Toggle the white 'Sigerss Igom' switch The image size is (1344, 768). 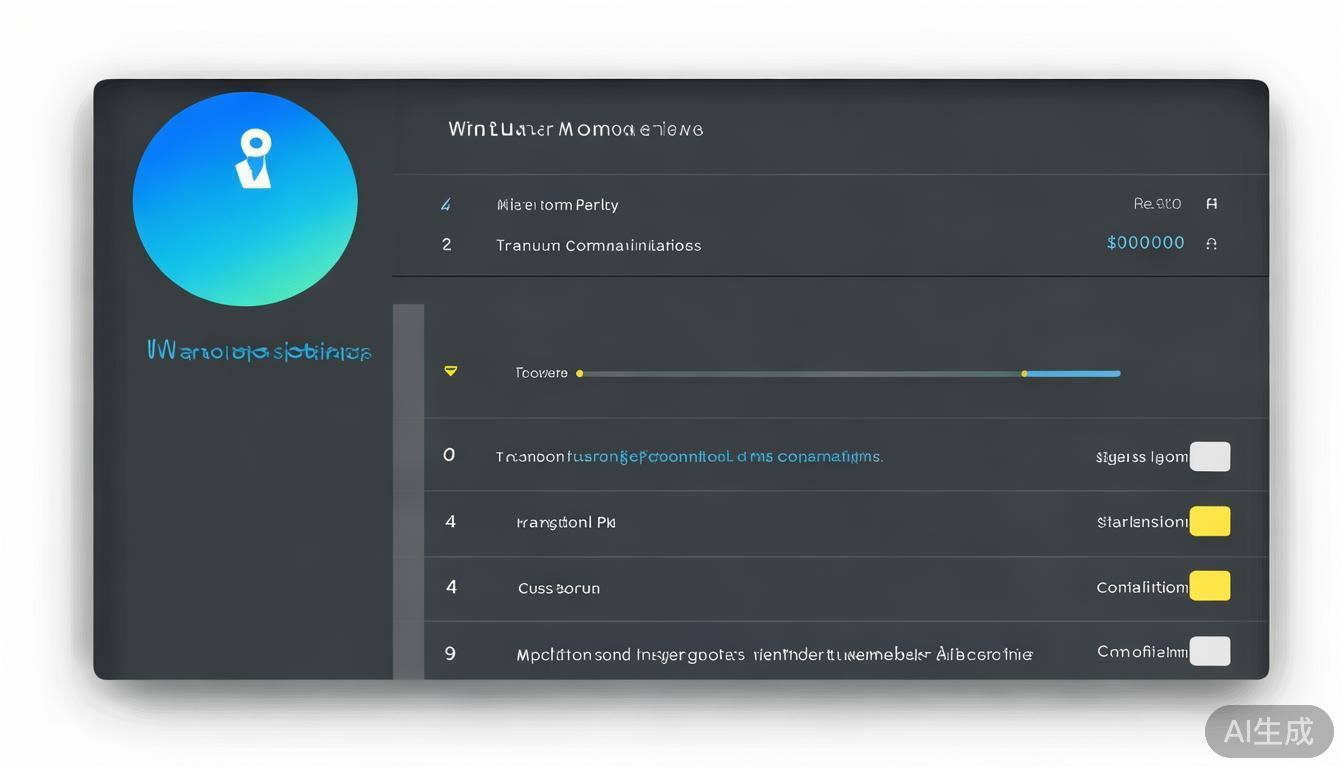[1209, 457]
